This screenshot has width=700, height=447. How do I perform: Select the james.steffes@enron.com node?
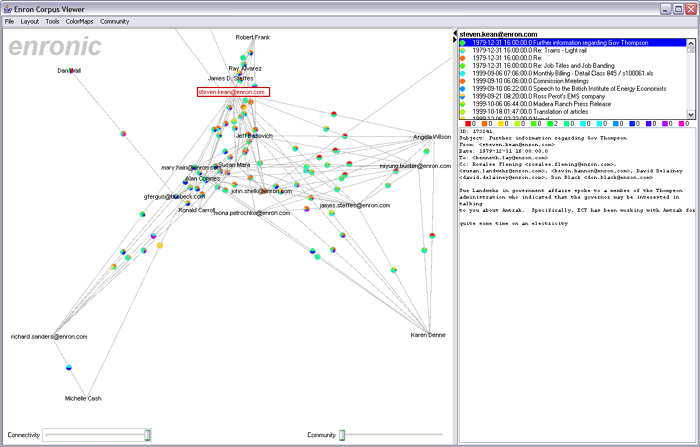pos(355,205)
